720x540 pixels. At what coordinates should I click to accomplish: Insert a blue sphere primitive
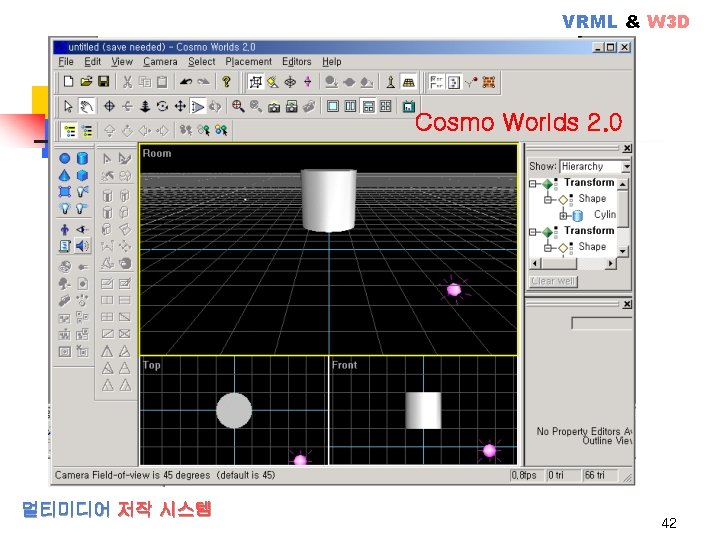coord(65,158)
